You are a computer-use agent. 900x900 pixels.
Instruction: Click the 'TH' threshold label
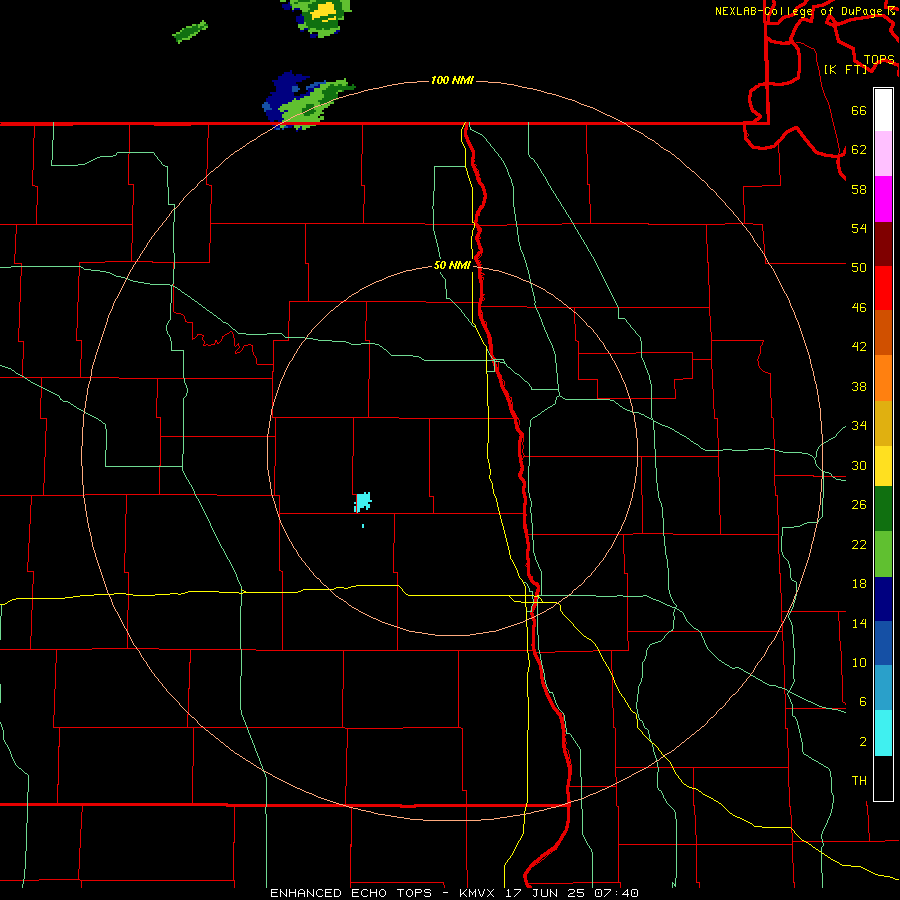click(859, 781)
